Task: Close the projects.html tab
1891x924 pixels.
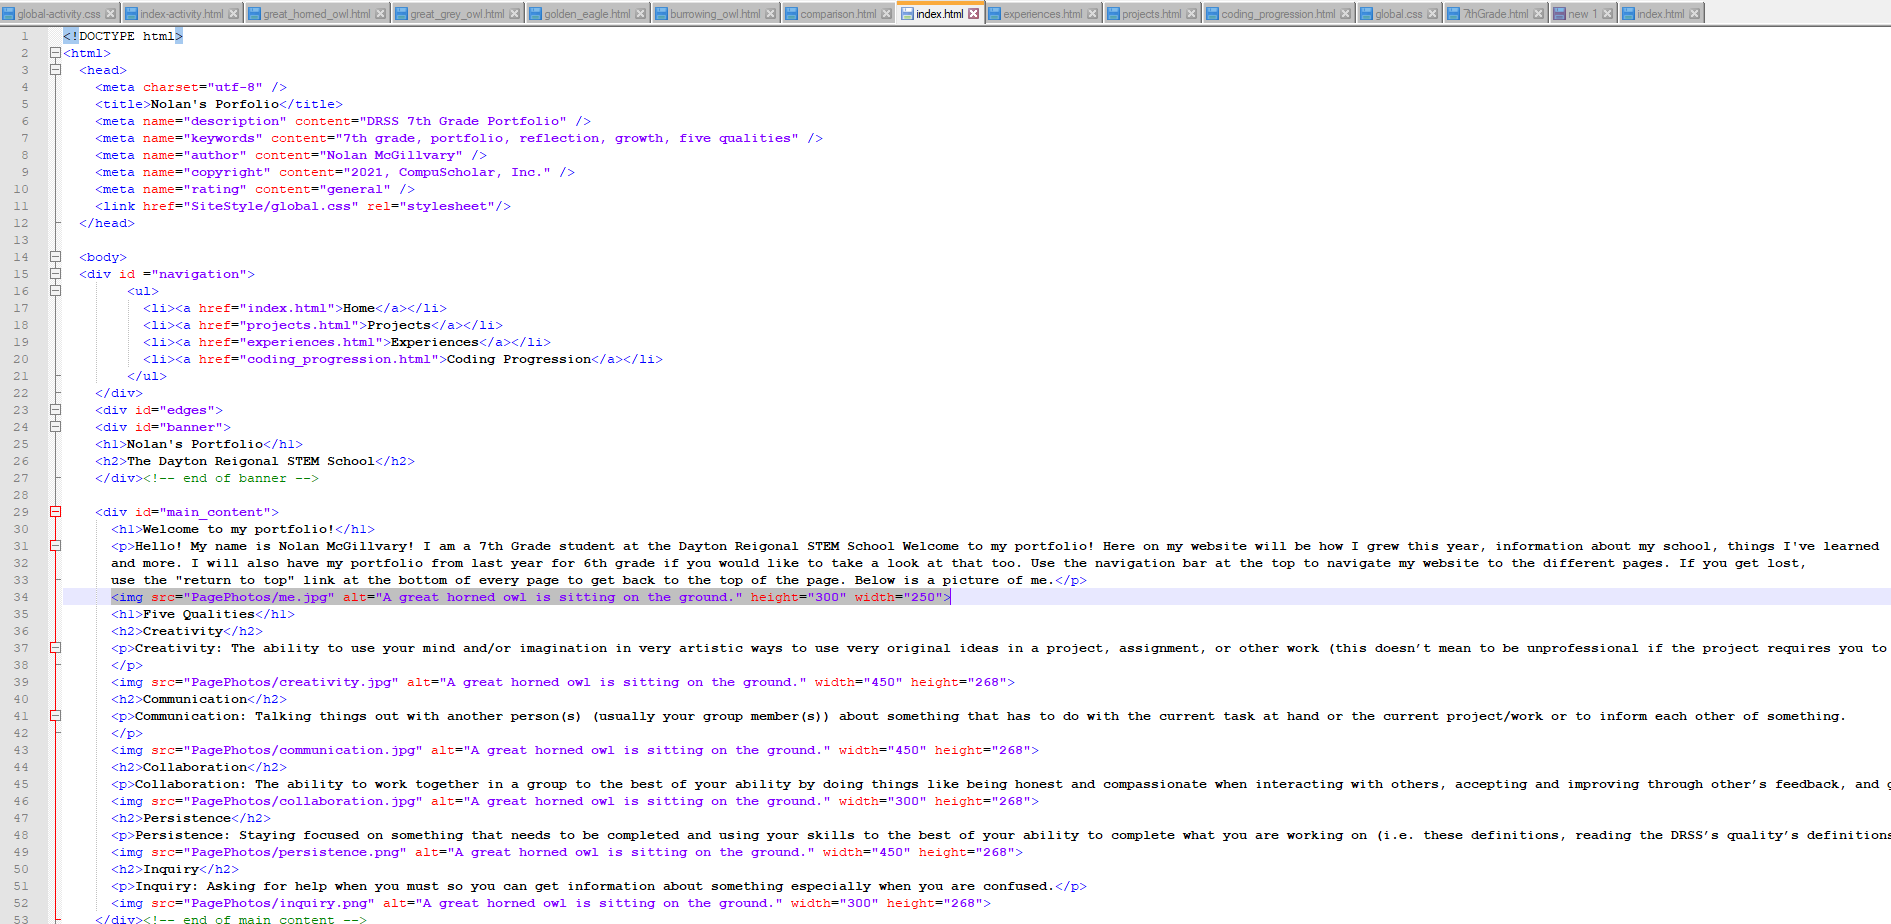Action: click(x=1191, y=14)
